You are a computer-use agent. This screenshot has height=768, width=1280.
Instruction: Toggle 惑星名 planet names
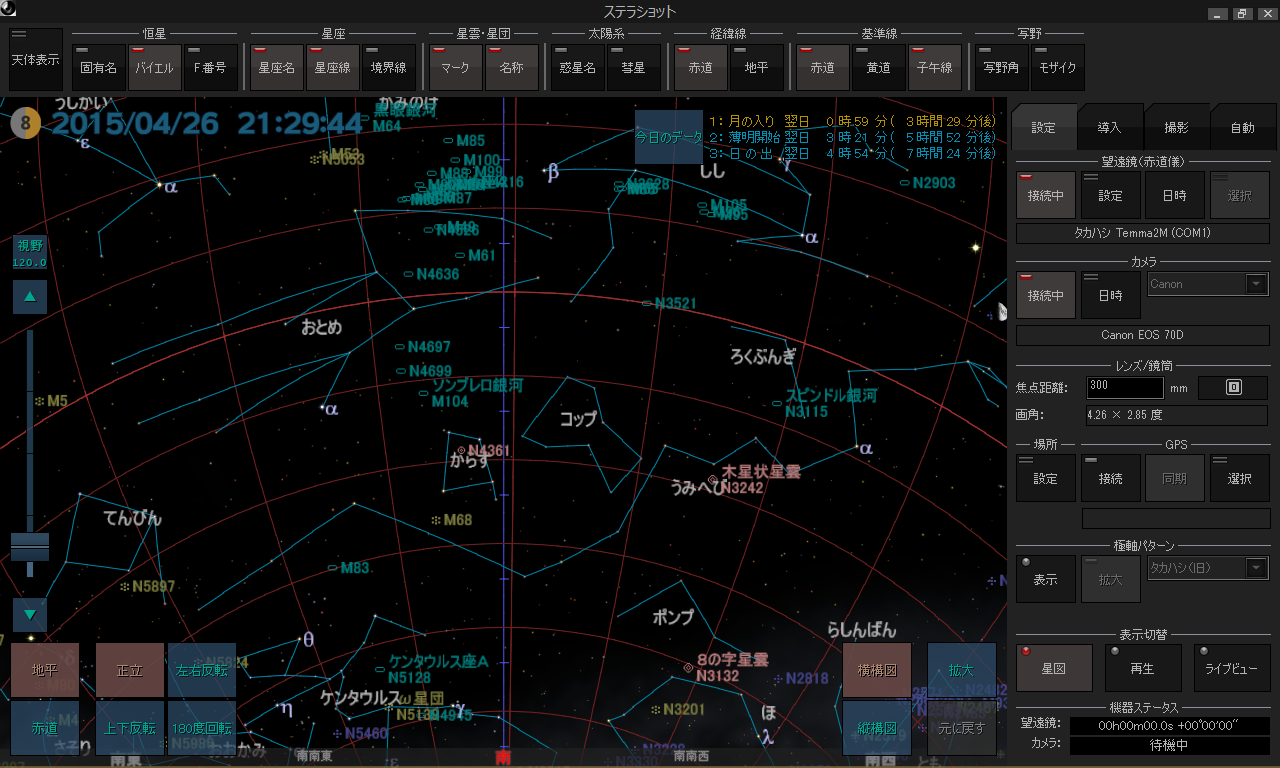(x=578, y=68)
